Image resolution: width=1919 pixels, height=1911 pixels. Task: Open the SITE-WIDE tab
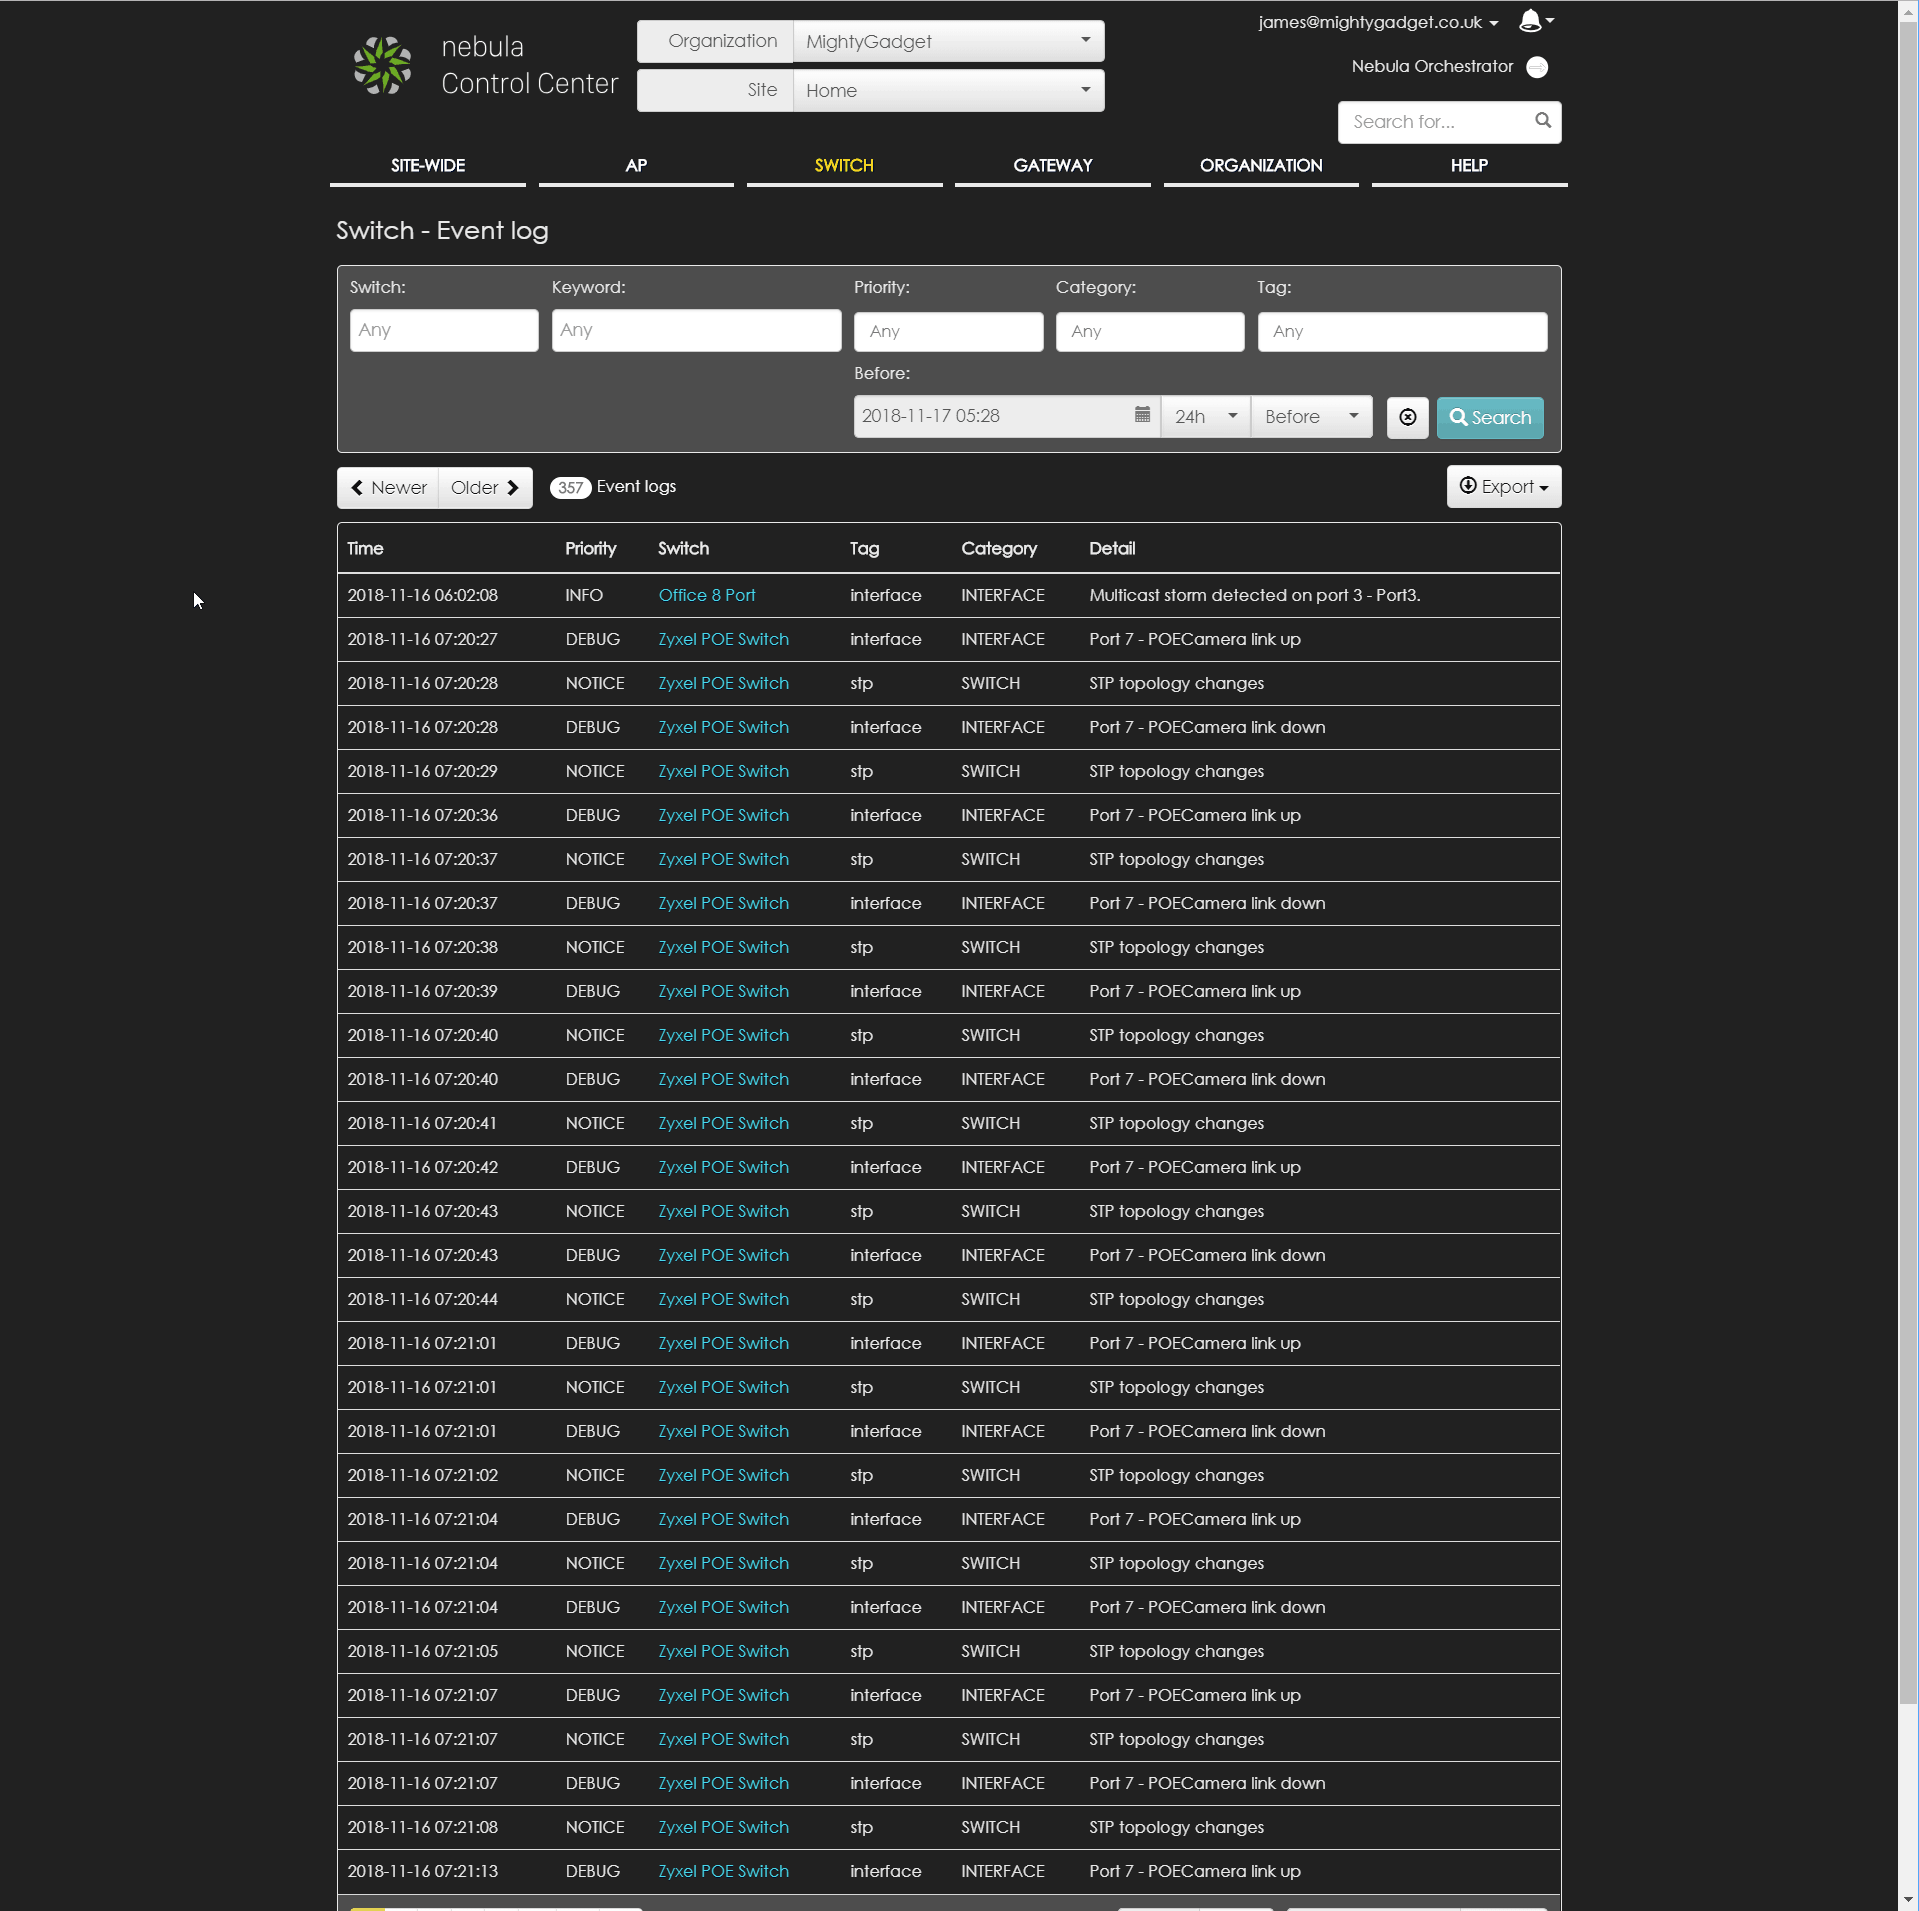pos(427,166)
